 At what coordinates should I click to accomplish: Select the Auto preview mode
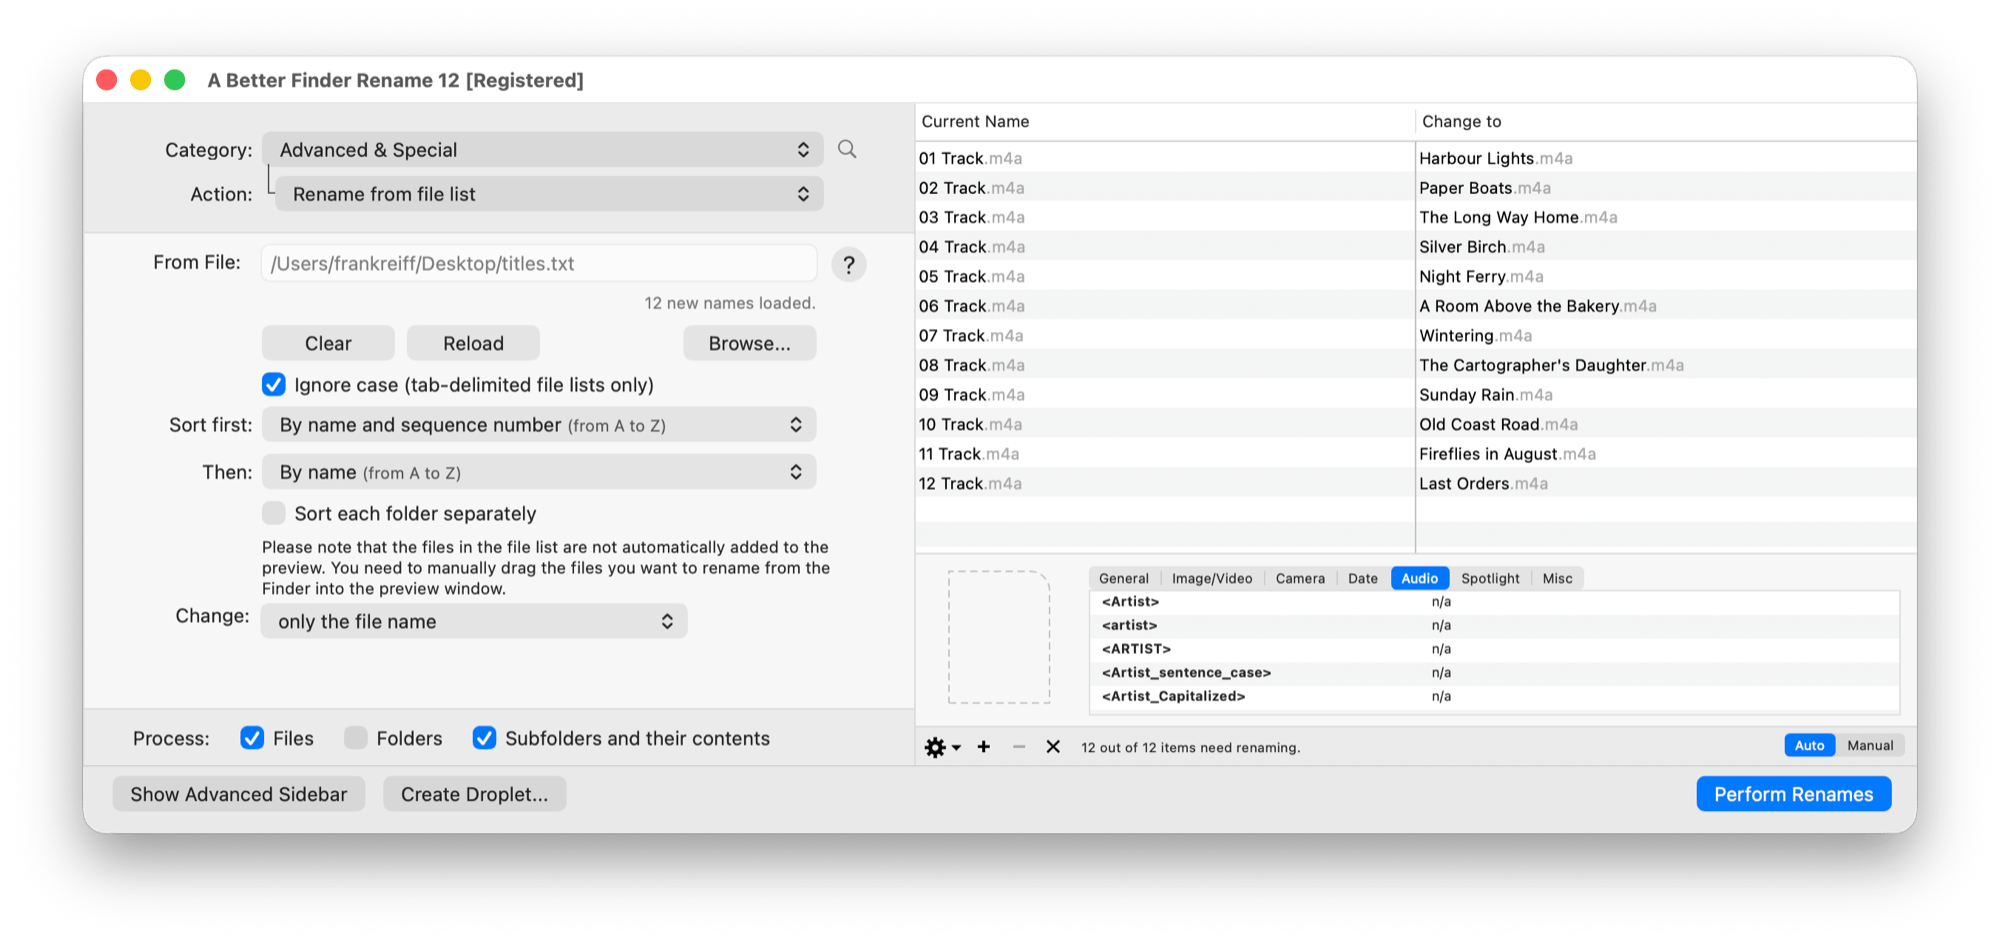pos(1810,745)
